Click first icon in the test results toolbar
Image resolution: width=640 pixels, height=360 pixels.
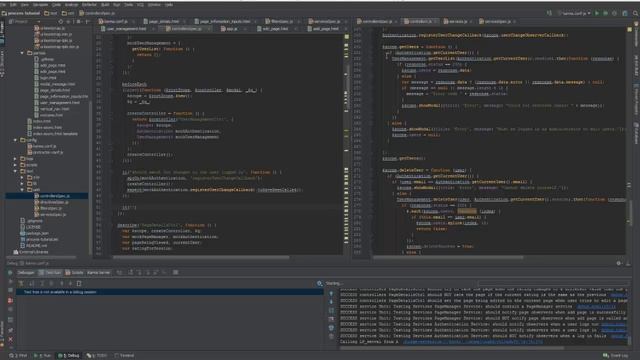coord(21,283)
